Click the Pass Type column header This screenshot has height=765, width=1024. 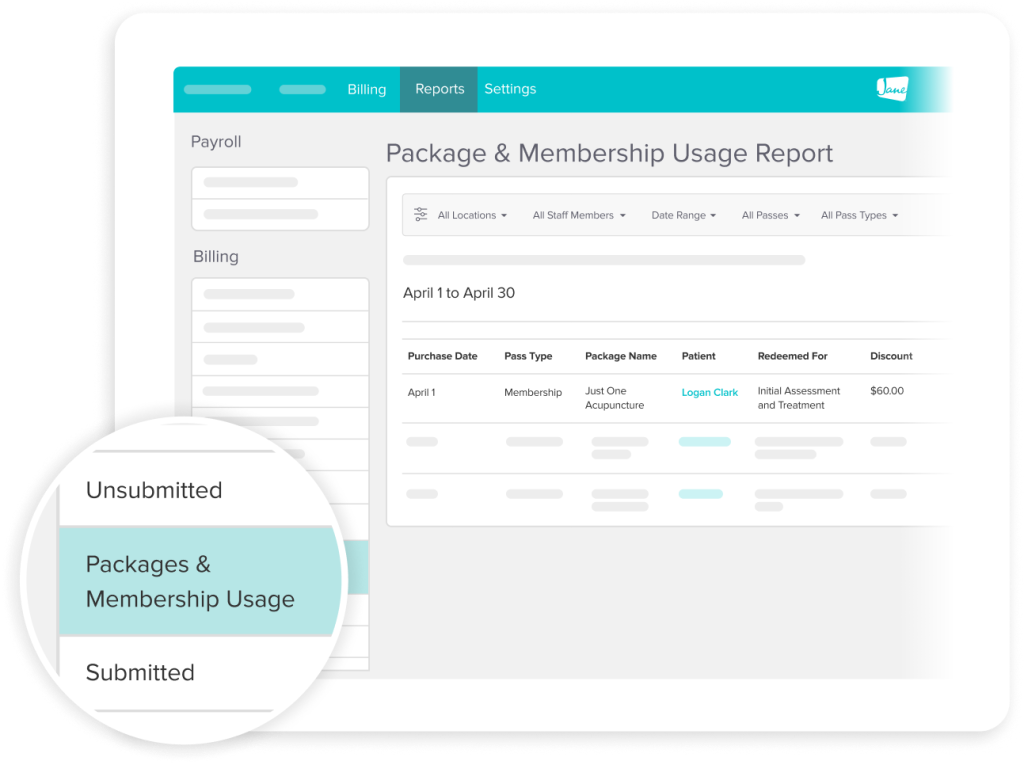tap(528, 356)
